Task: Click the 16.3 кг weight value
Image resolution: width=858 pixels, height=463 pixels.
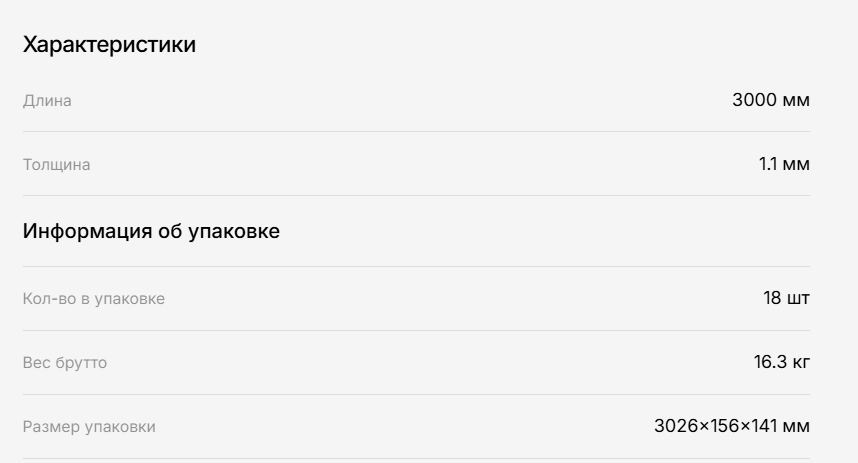Action: click(x=781, y=362)
